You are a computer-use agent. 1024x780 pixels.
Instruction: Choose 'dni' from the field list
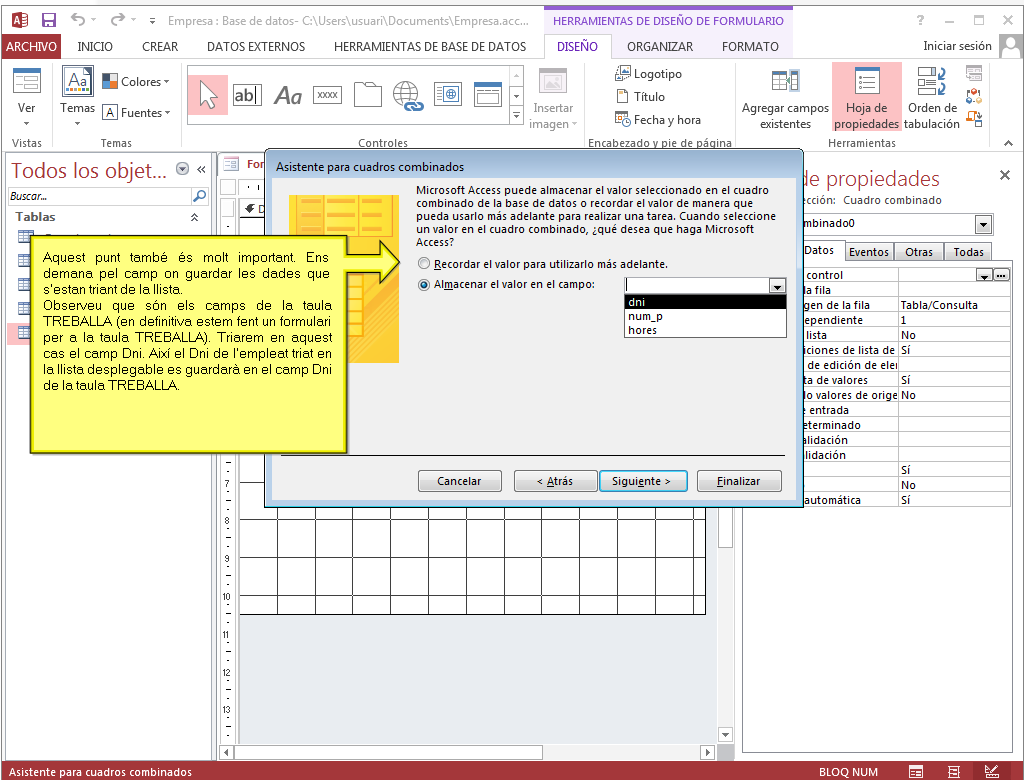(x=705, y=302)
